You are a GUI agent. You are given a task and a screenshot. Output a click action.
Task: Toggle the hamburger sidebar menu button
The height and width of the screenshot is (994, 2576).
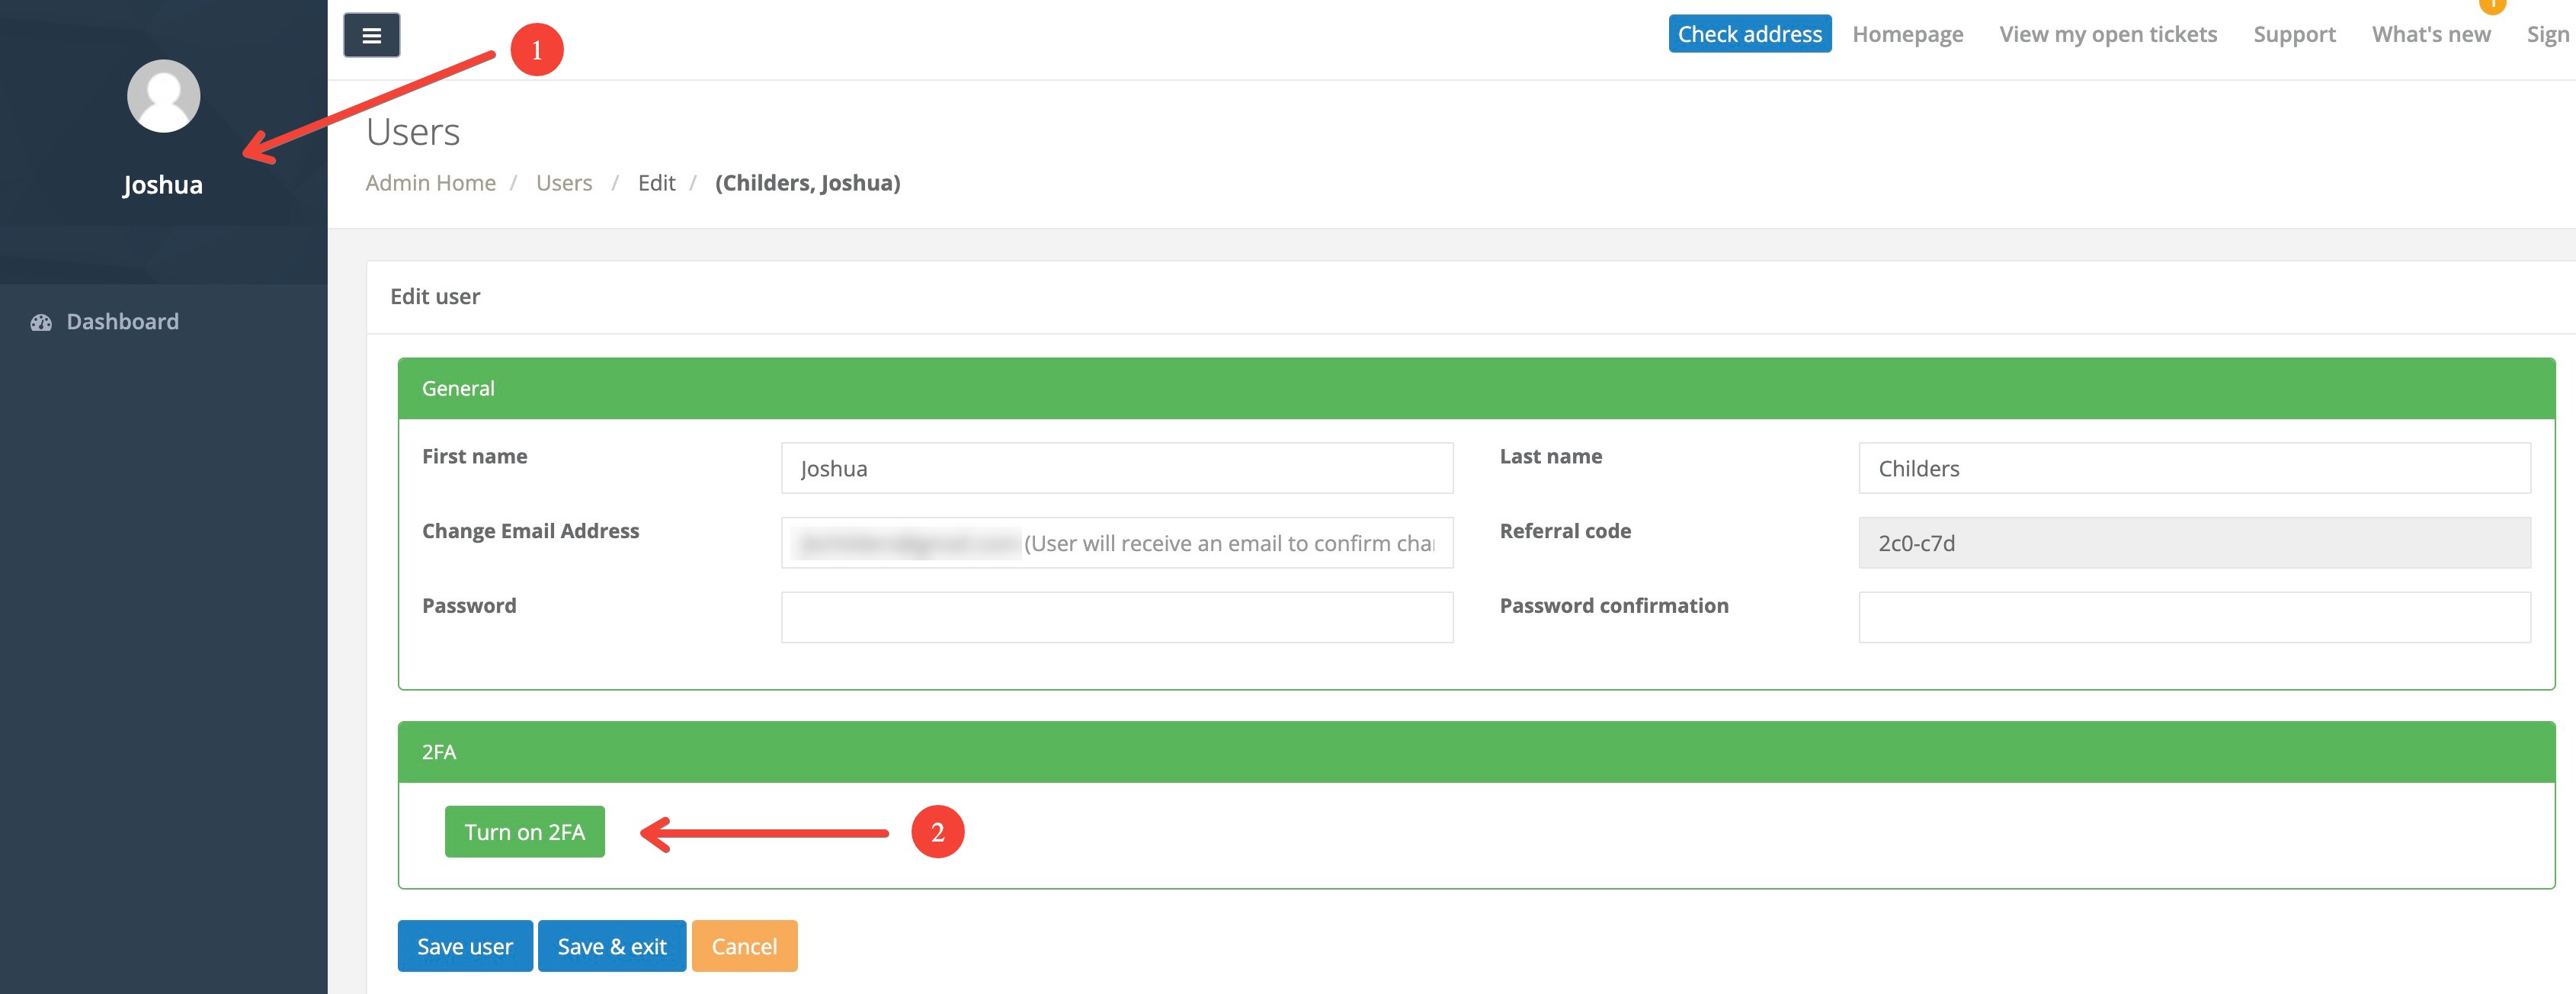371,35
